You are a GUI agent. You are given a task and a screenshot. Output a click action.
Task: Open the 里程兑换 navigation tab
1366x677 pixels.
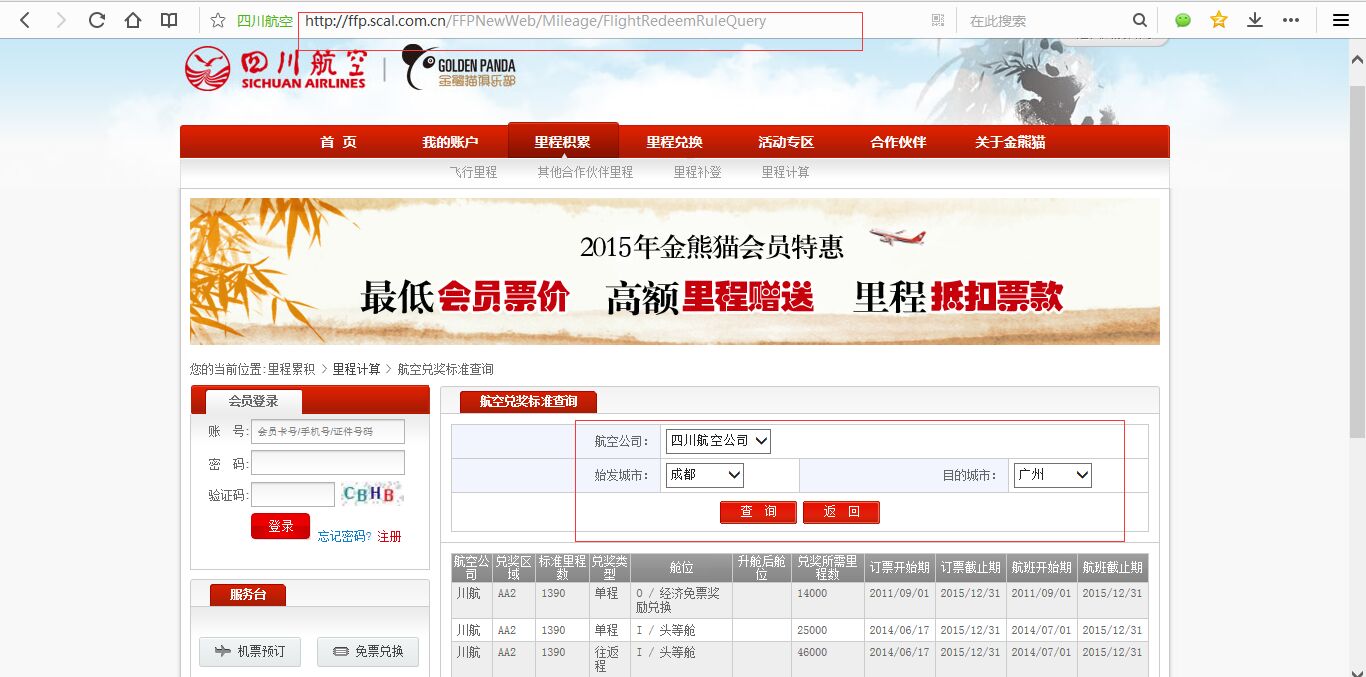pos(674,142)
